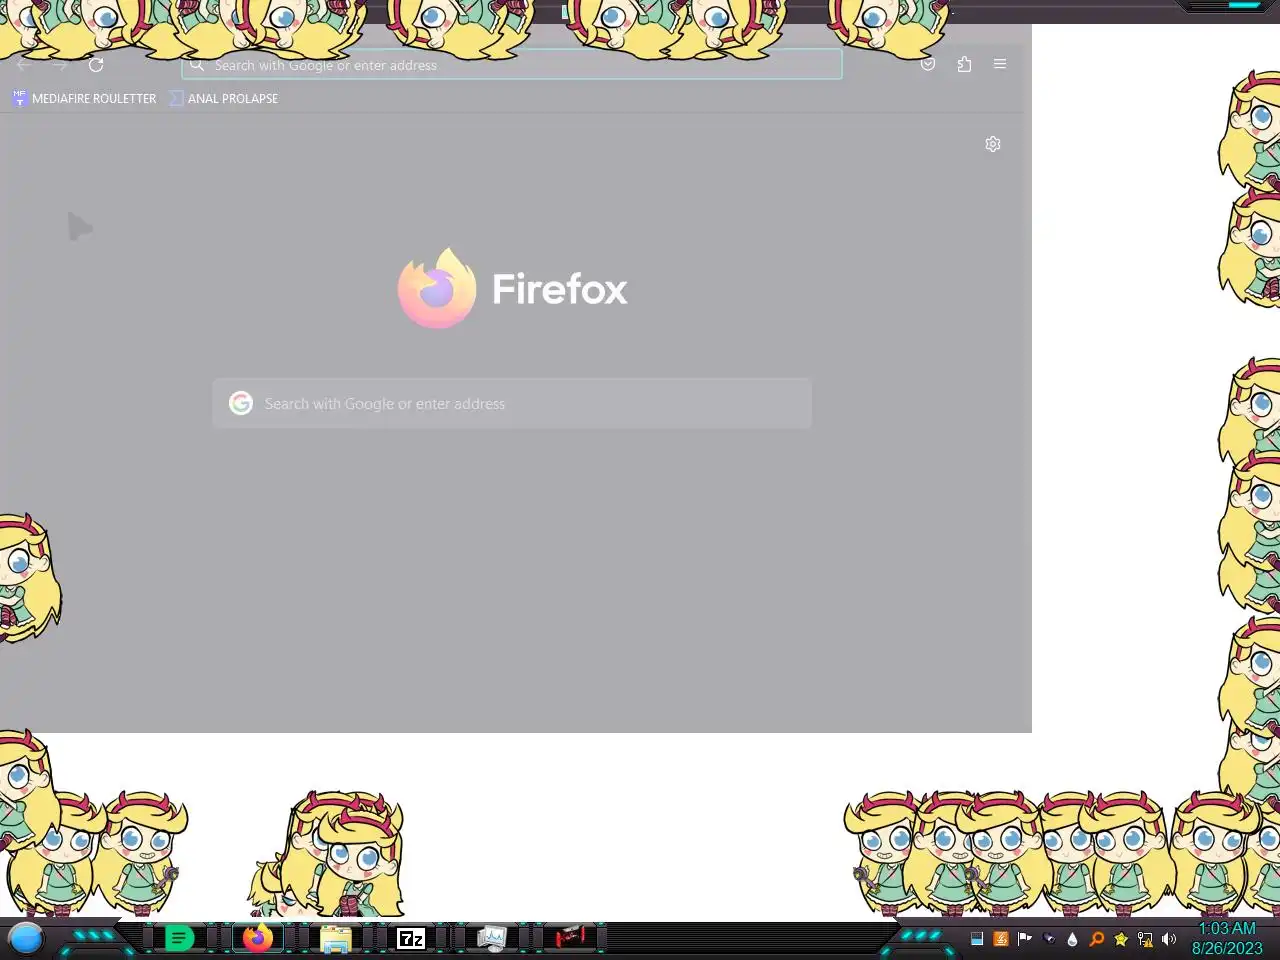Open File Explorer from the taskbar
This screenshot has width=1280, height=960.
tap(336, 938)
